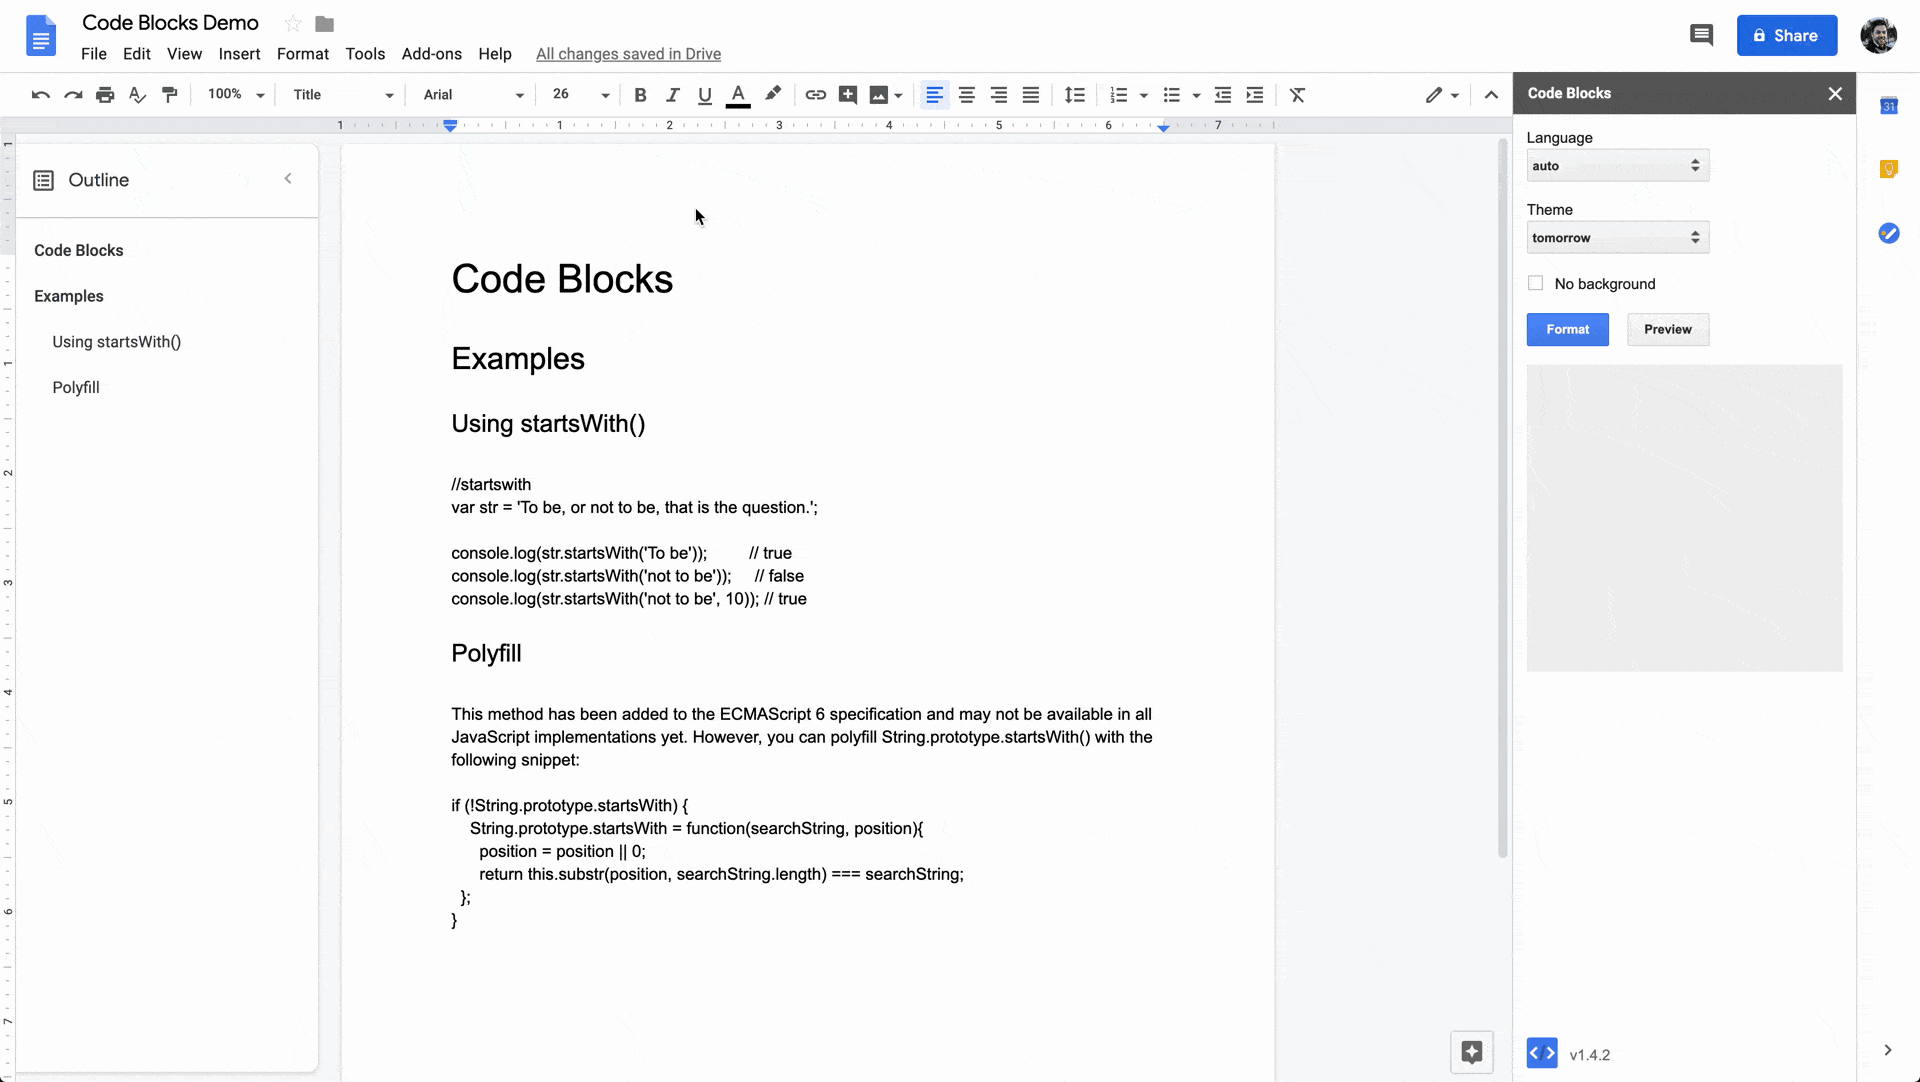Image resolution: width=1920 pixels, height=1082 pixels.
Task: Open the Theme dropdown in Code Blocks
Action: click(1615, 237)
